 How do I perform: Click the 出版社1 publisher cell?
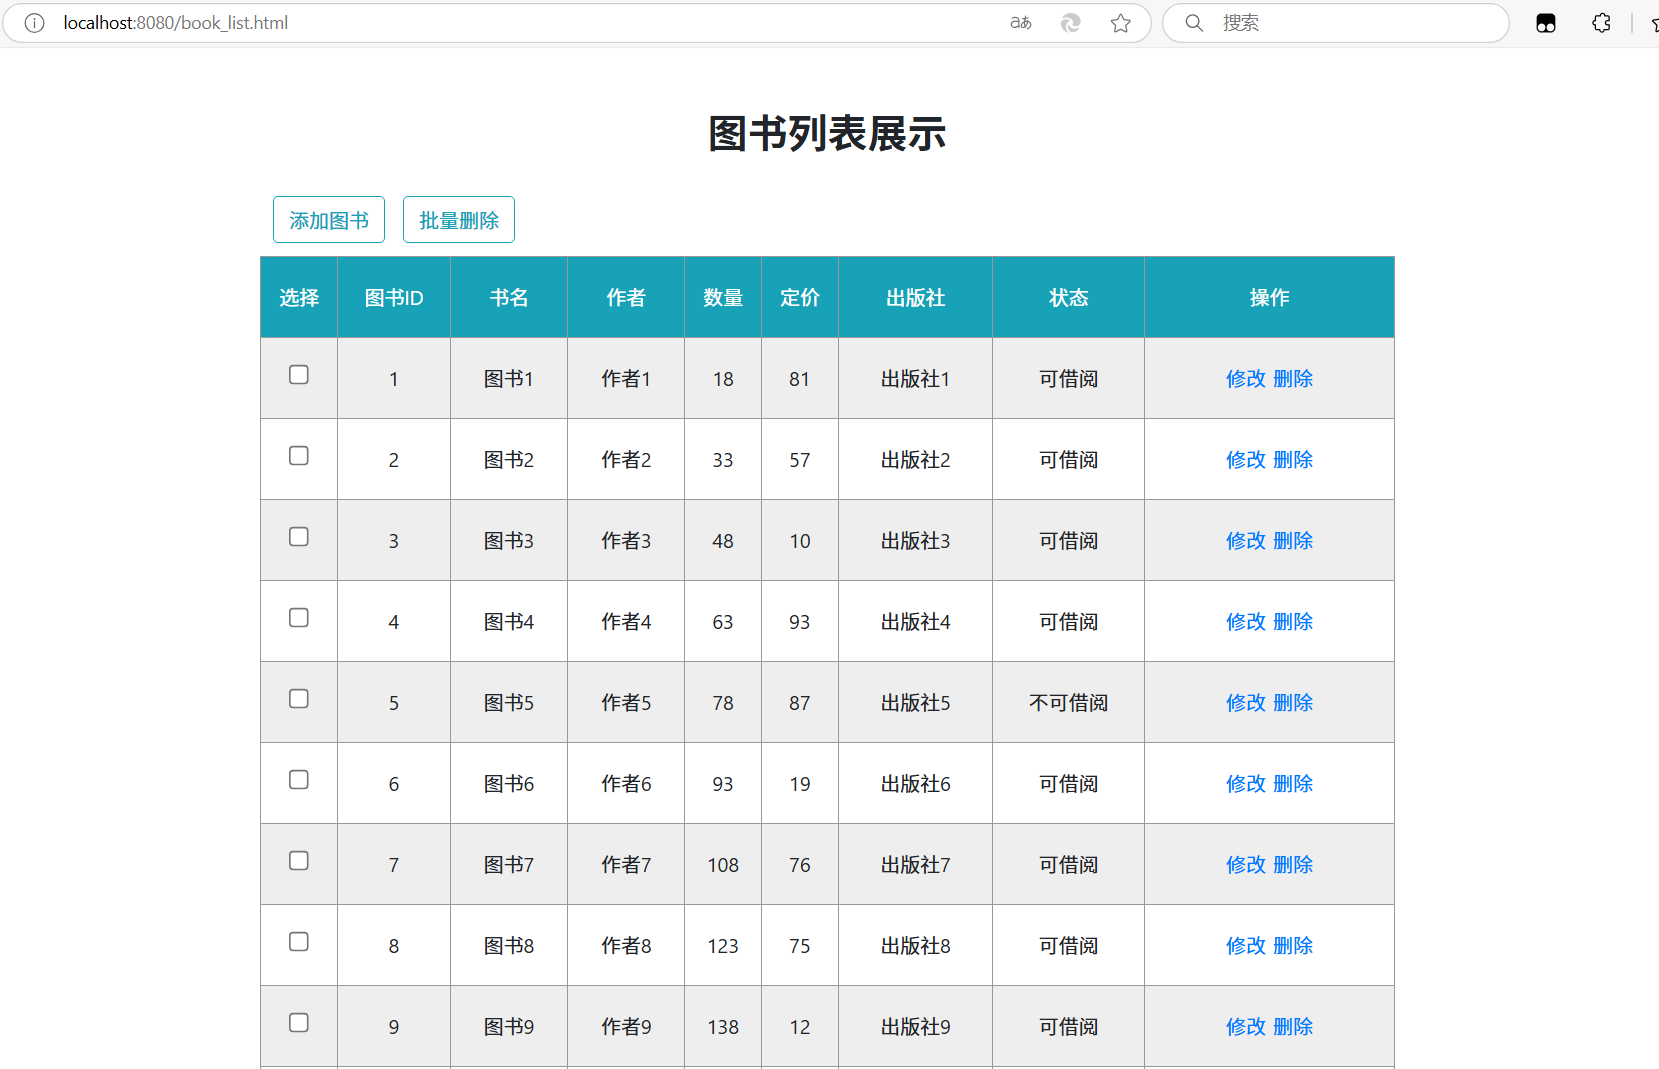tap(916, 379)
